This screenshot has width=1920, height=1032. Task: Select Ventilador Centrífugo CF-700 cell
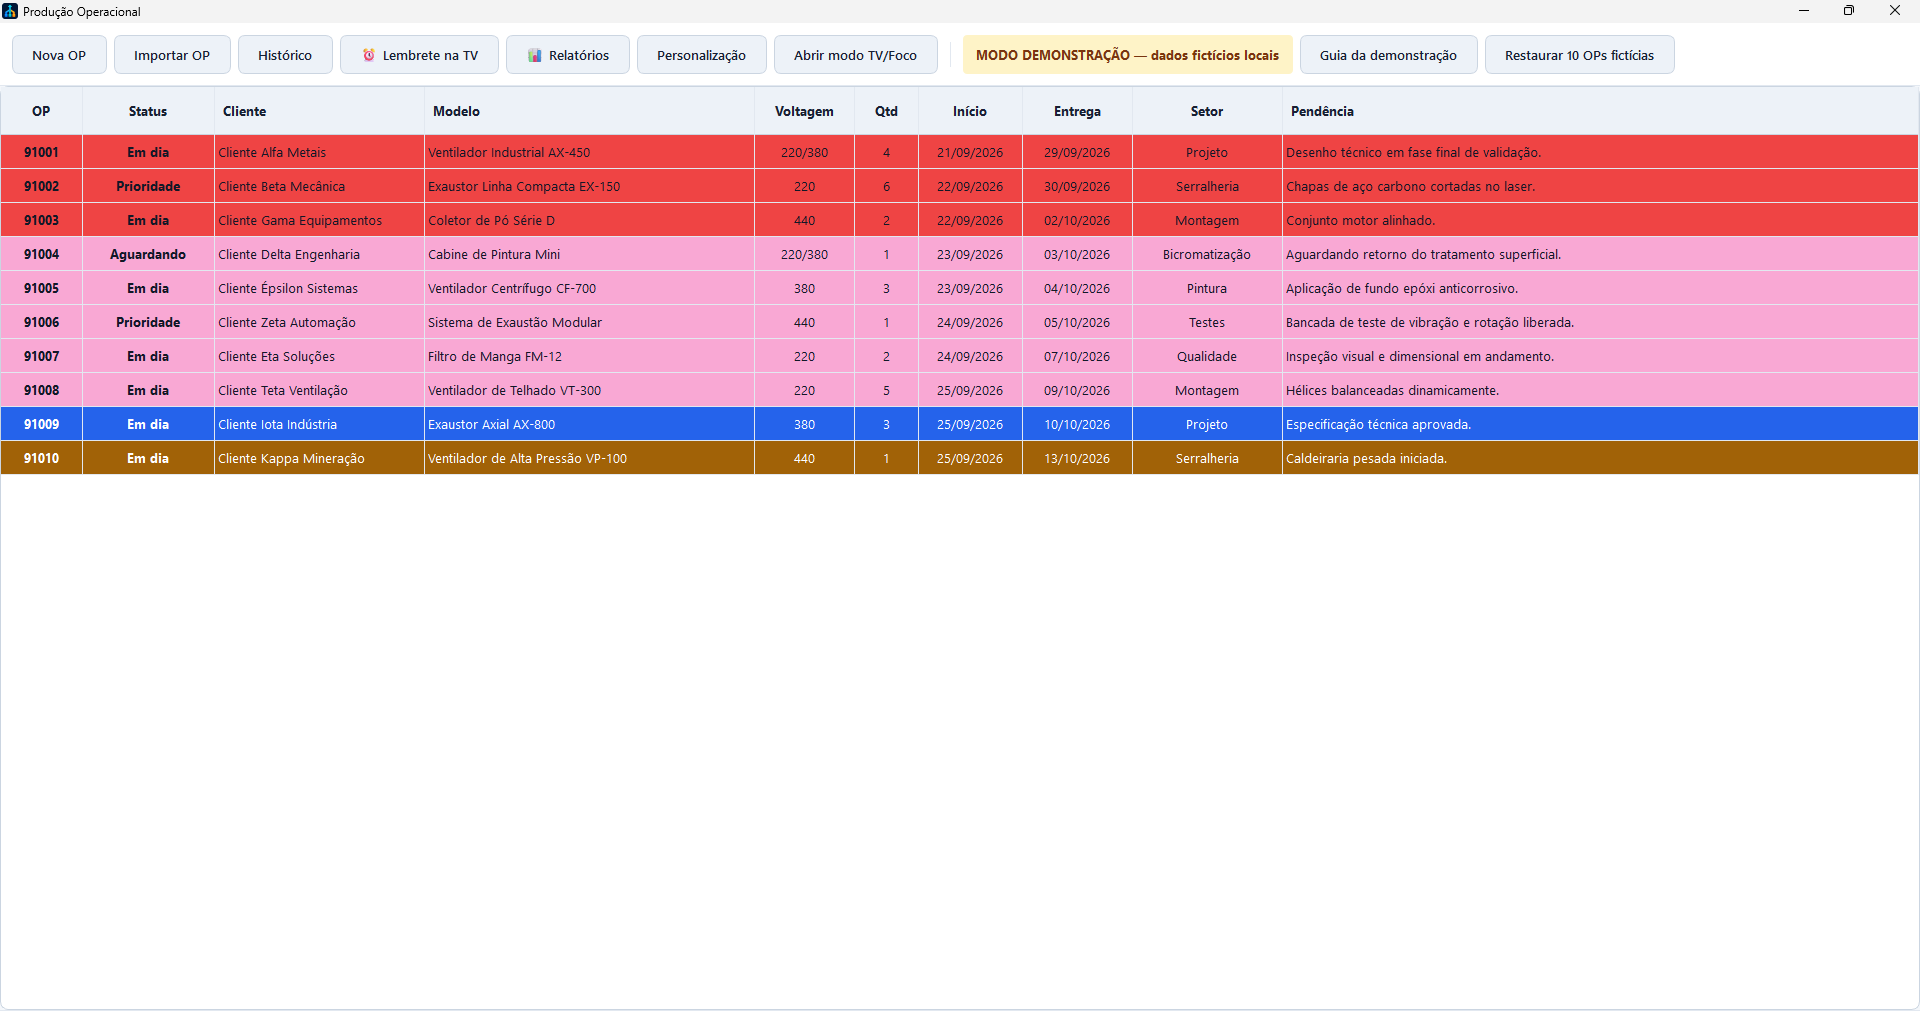[589, 288]
